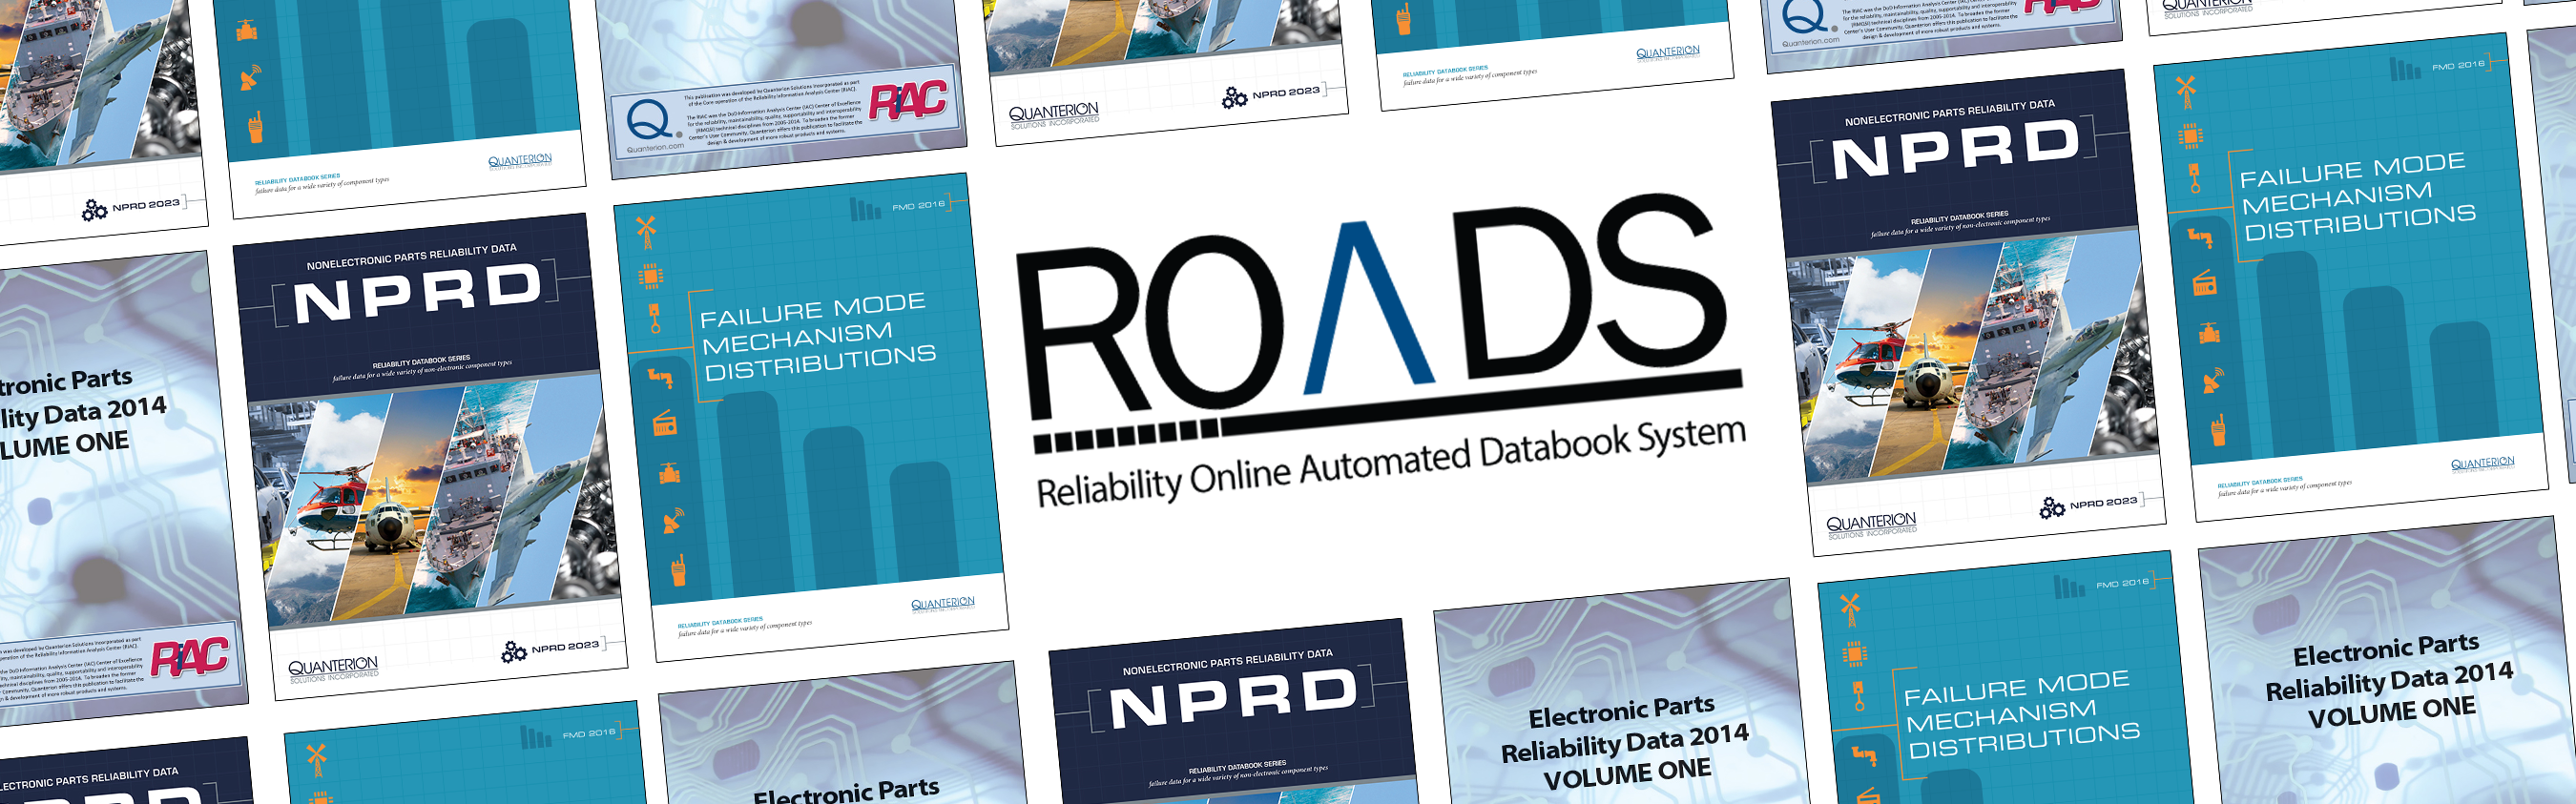Click walkie-talkie icon on FMD cover adjoining ROADS logo
Screen dimensions: 2576x804
coord(678,570)
